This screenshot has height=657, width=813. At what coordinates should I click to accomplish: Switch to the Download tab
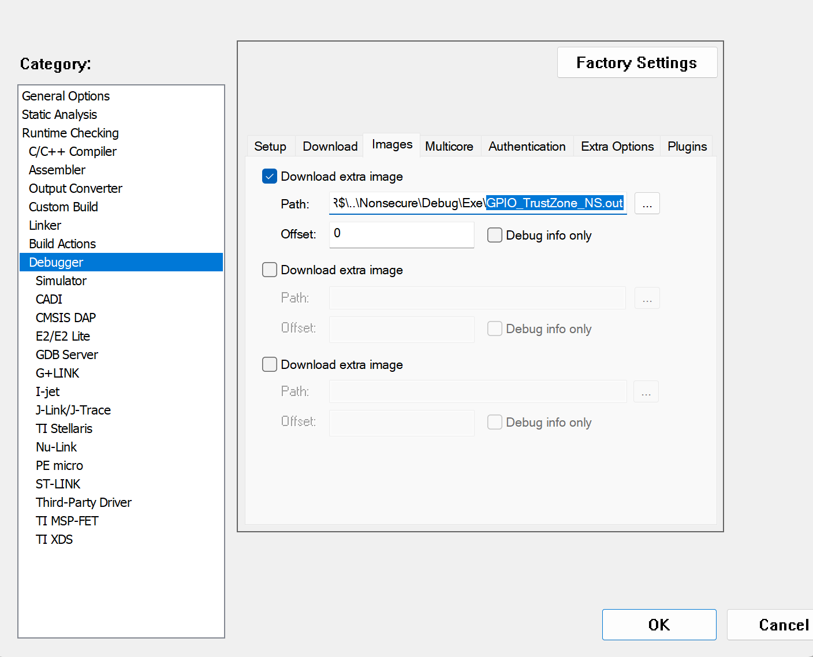pos(330,147)
